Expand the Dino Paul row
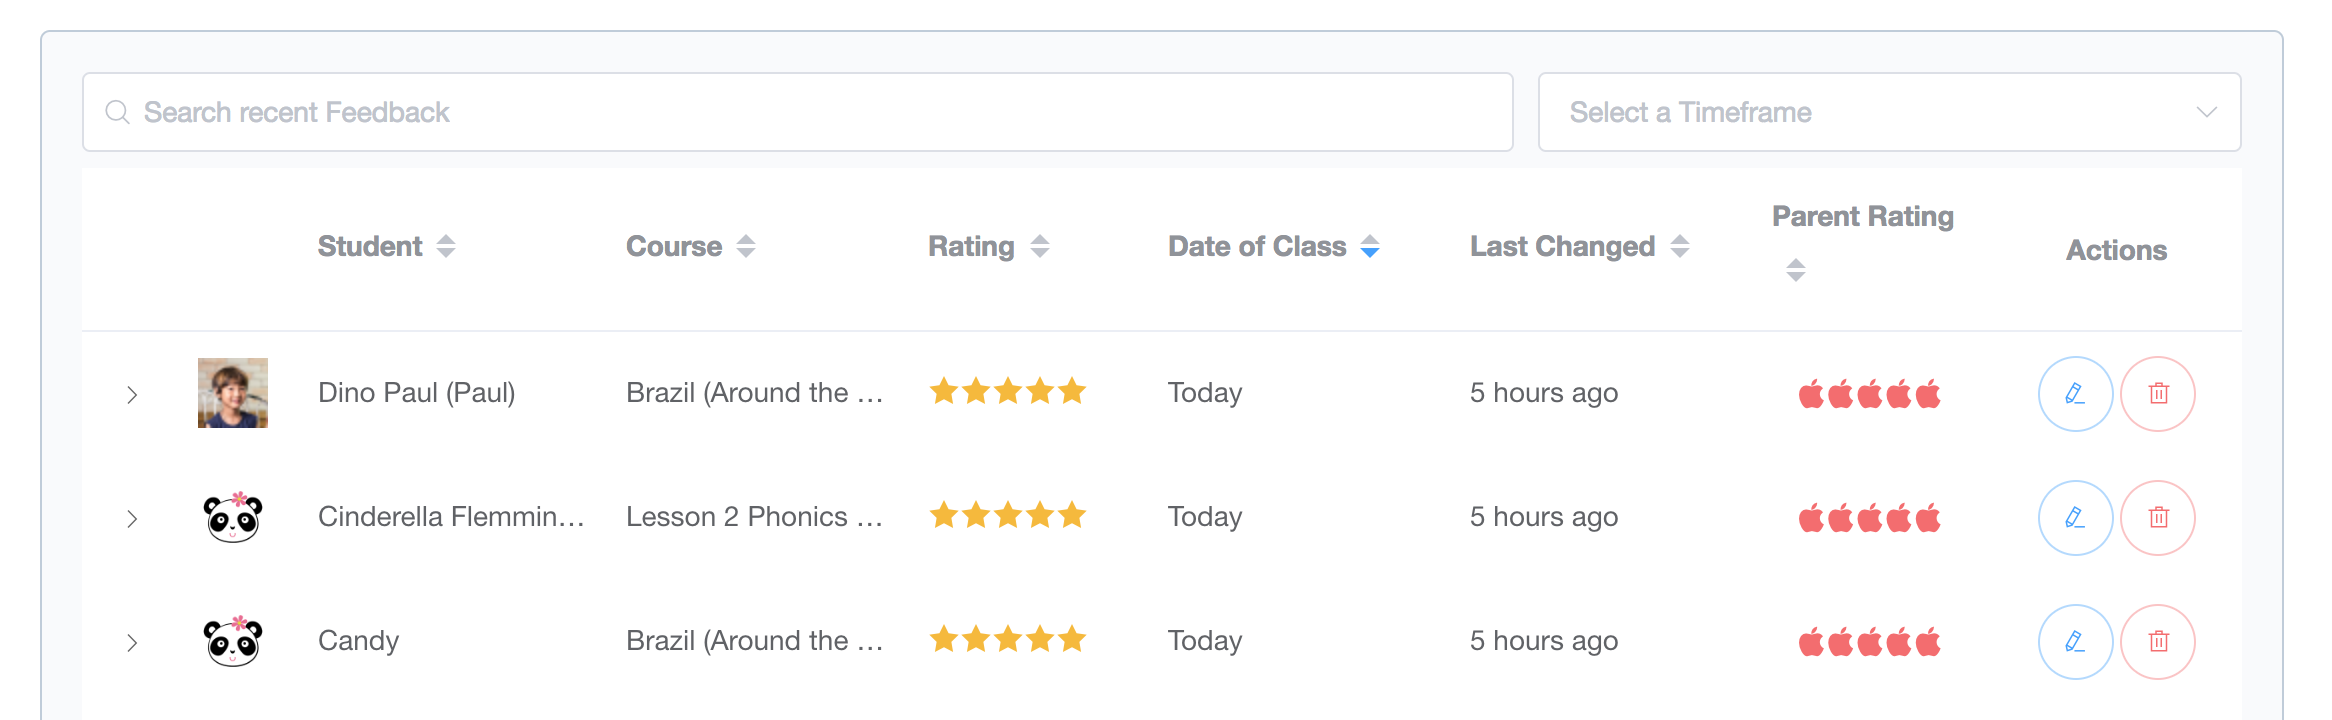 click(x=132, y=394)
